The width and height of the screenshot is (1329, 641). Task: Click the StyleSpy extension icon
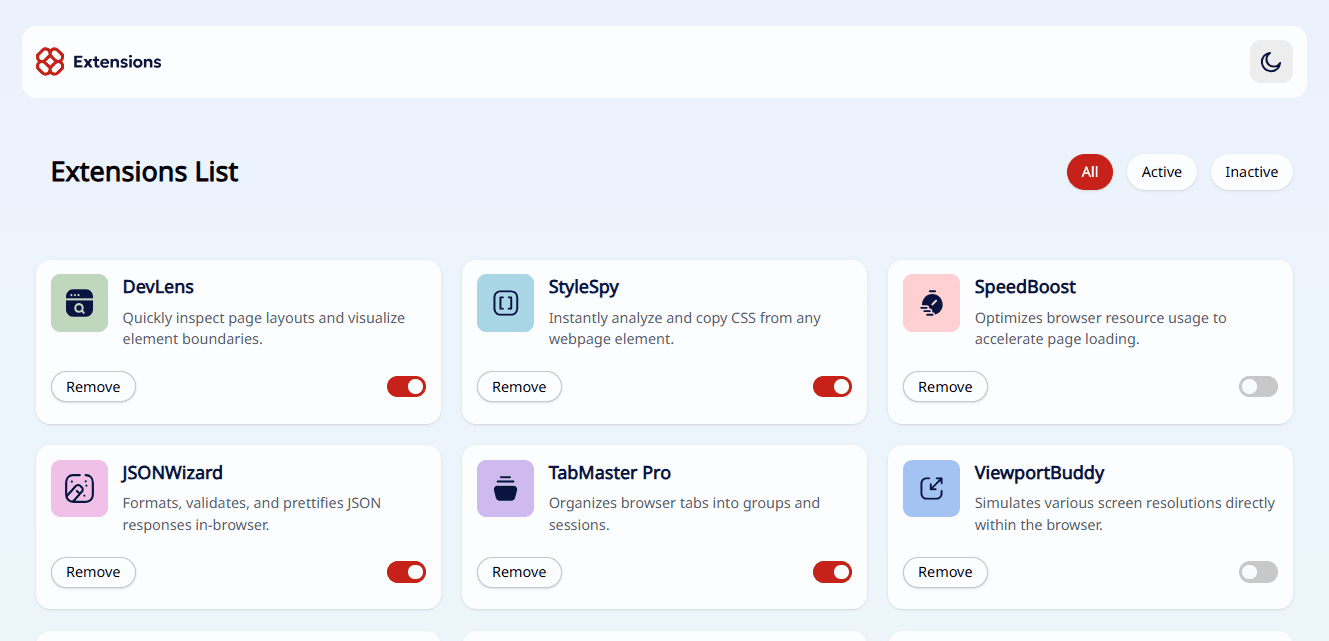coord(505,302)
